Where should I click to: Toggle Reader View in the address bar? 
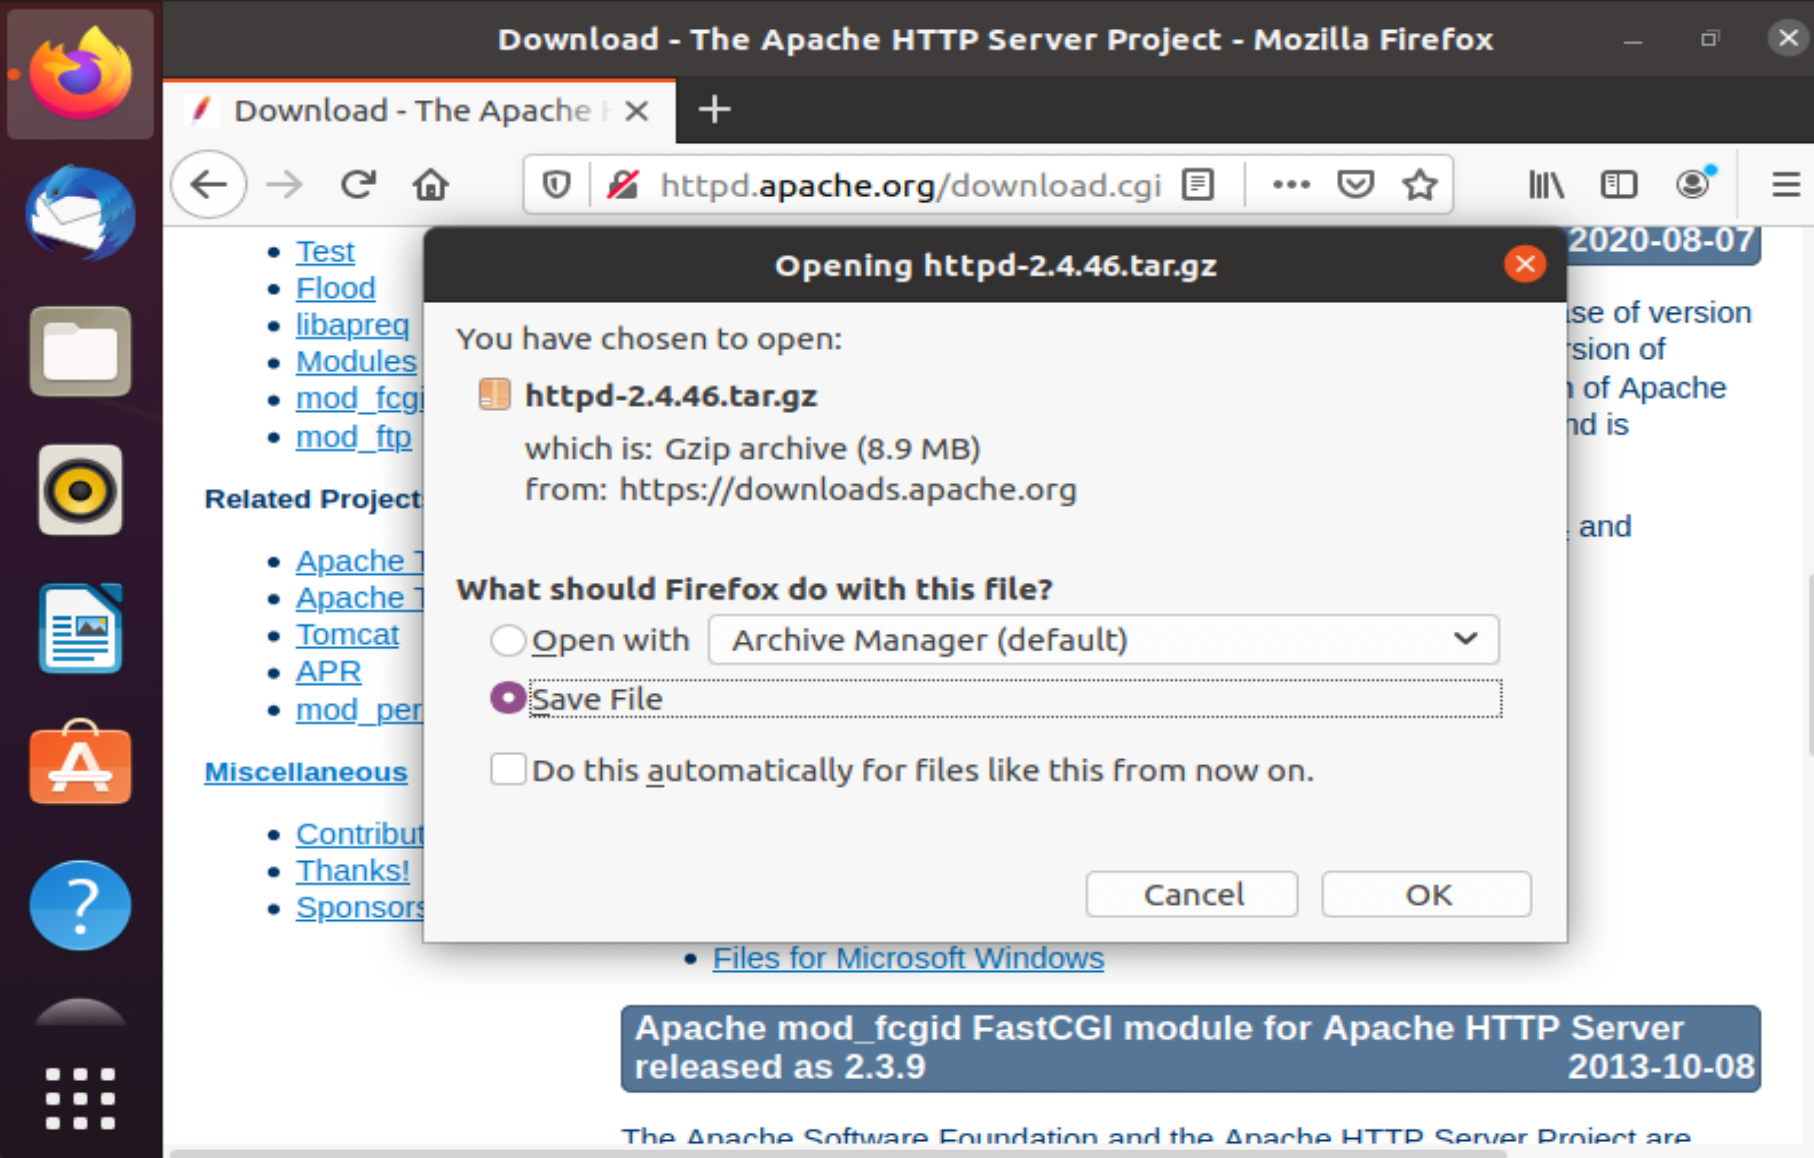pos(1197,185)
